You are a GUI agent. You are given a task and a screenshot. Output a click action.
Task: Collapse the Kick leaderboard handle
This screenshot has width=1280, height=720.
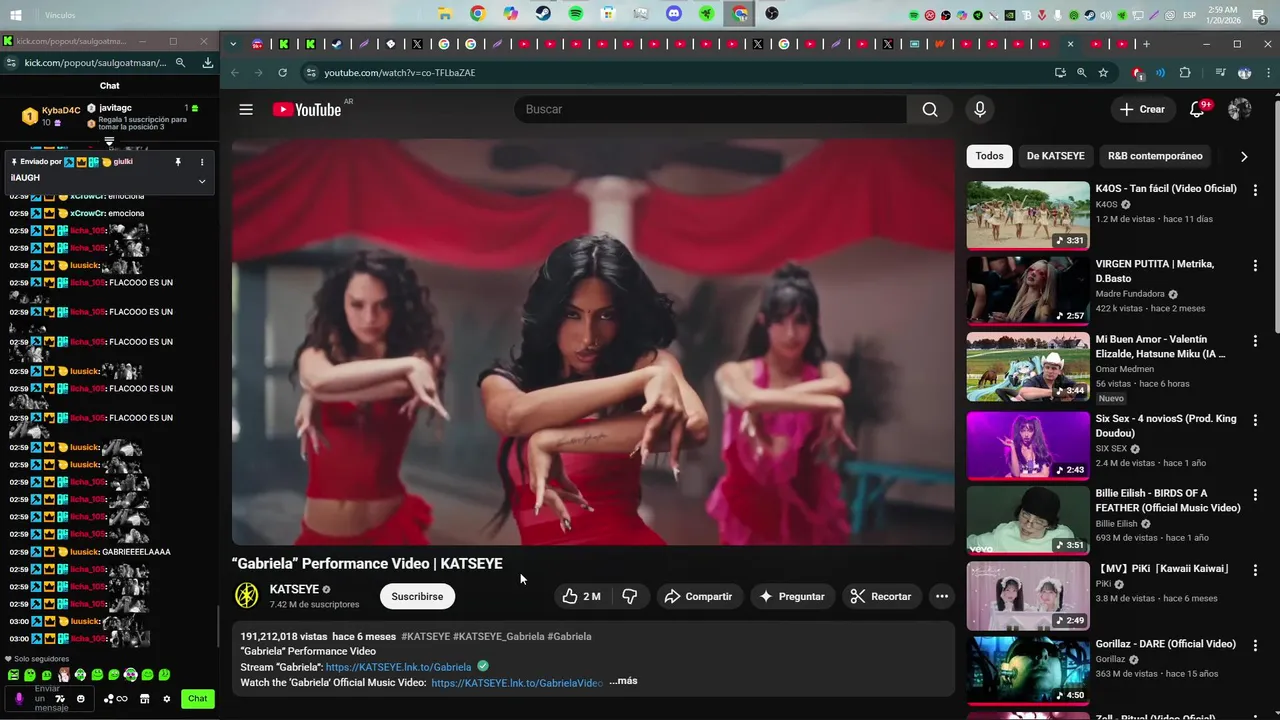coord(109,143)
